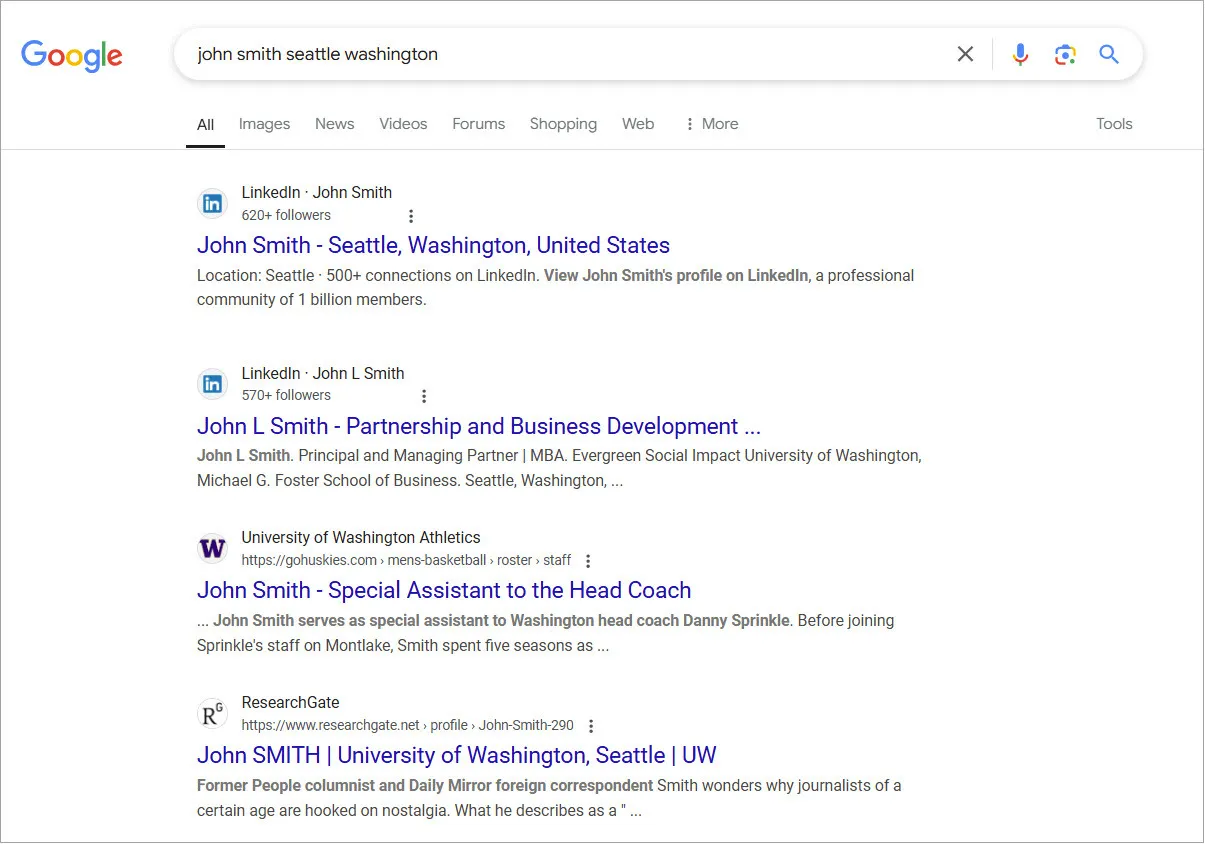Open three-dot menu beside 620+ followers

click(411, 216)
